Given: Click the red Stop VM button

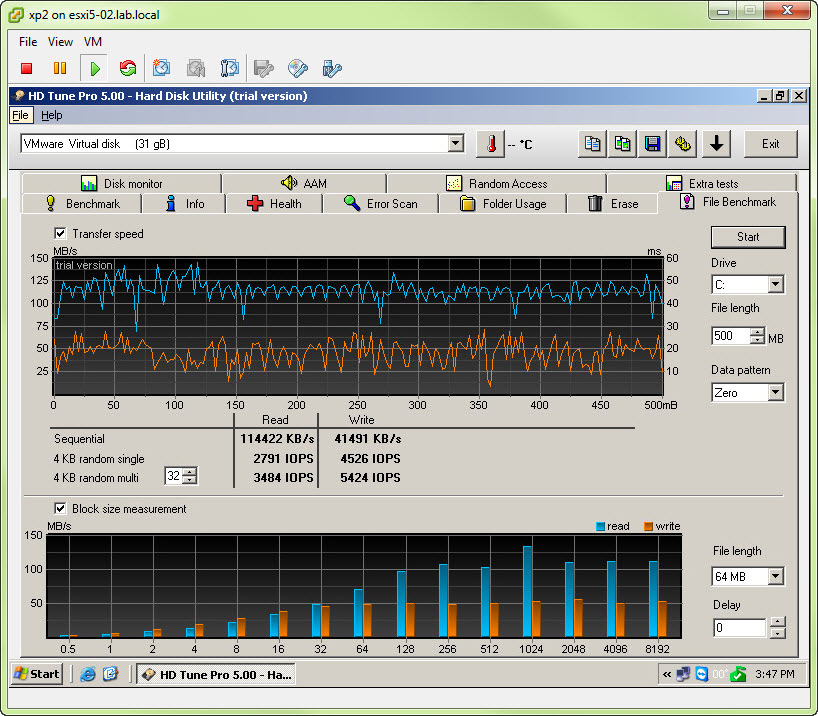Looking at the screenshot, I should (x=27, y=69).
